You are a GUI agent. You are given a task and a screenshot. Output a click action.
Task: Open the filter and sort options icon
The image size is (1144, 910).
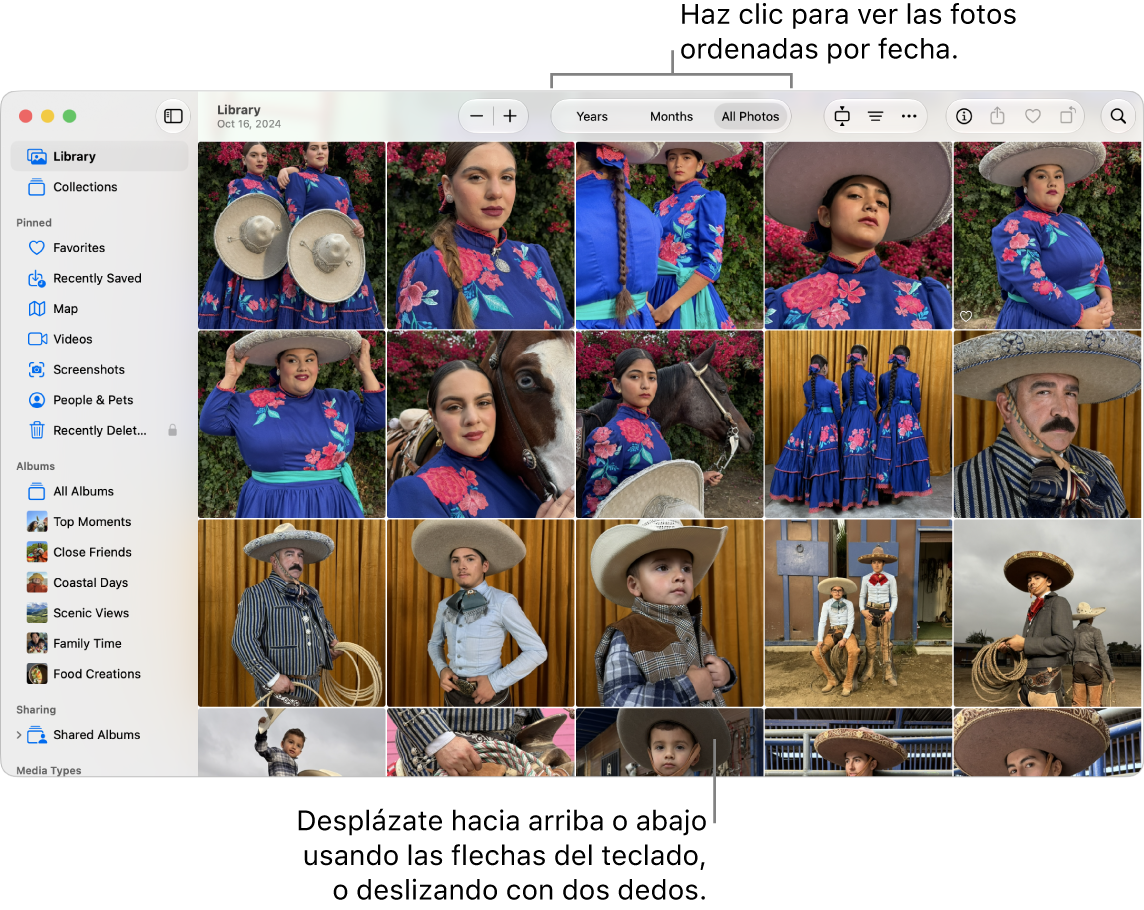(876, 116)
